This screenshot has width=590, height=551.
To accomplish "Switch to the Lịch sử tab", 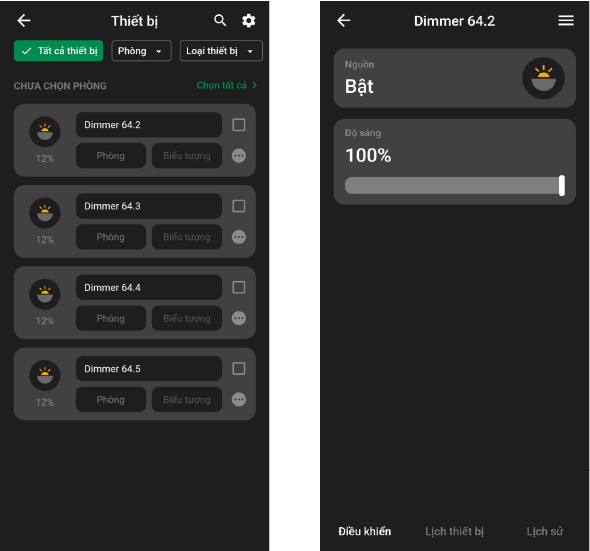I will (x=544, y=531).
